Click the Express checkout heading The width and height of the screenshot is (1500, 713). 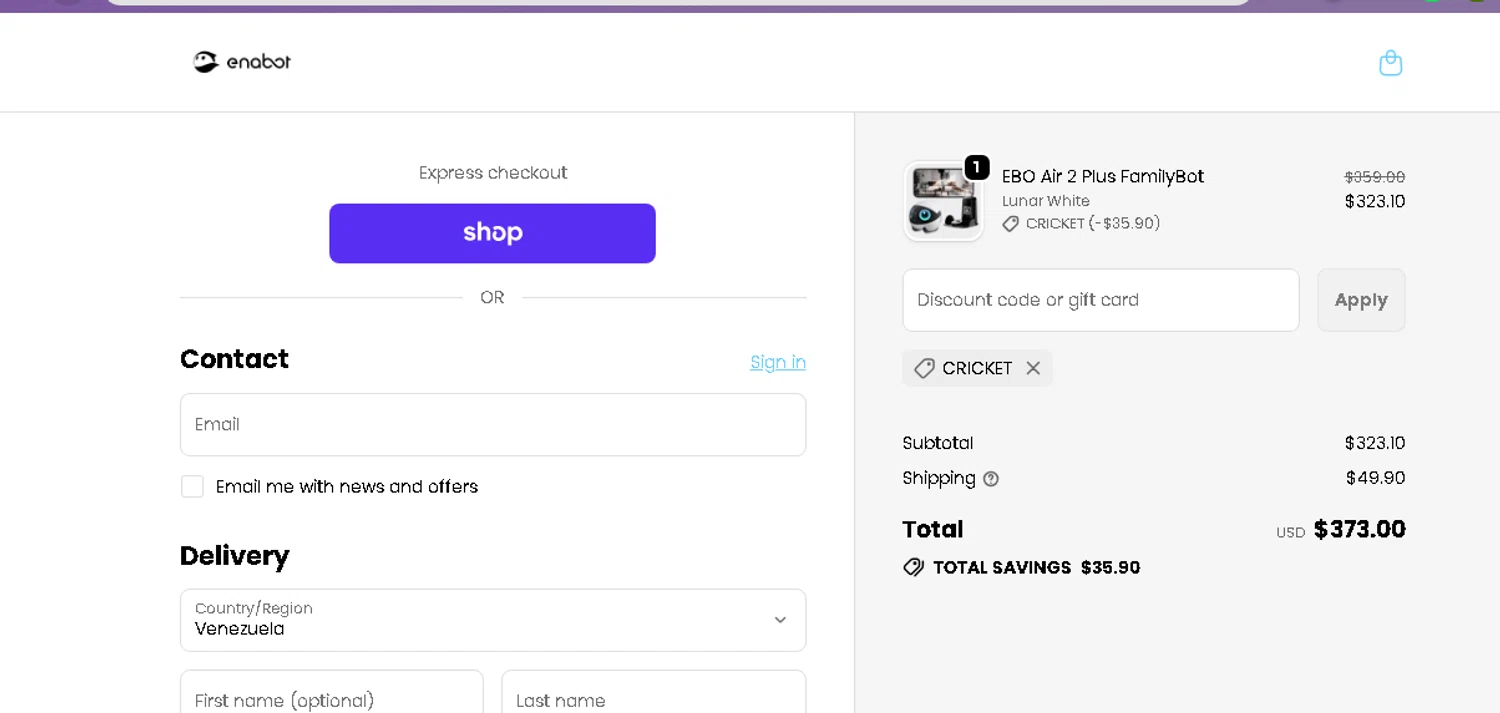[x=493, y=173]
